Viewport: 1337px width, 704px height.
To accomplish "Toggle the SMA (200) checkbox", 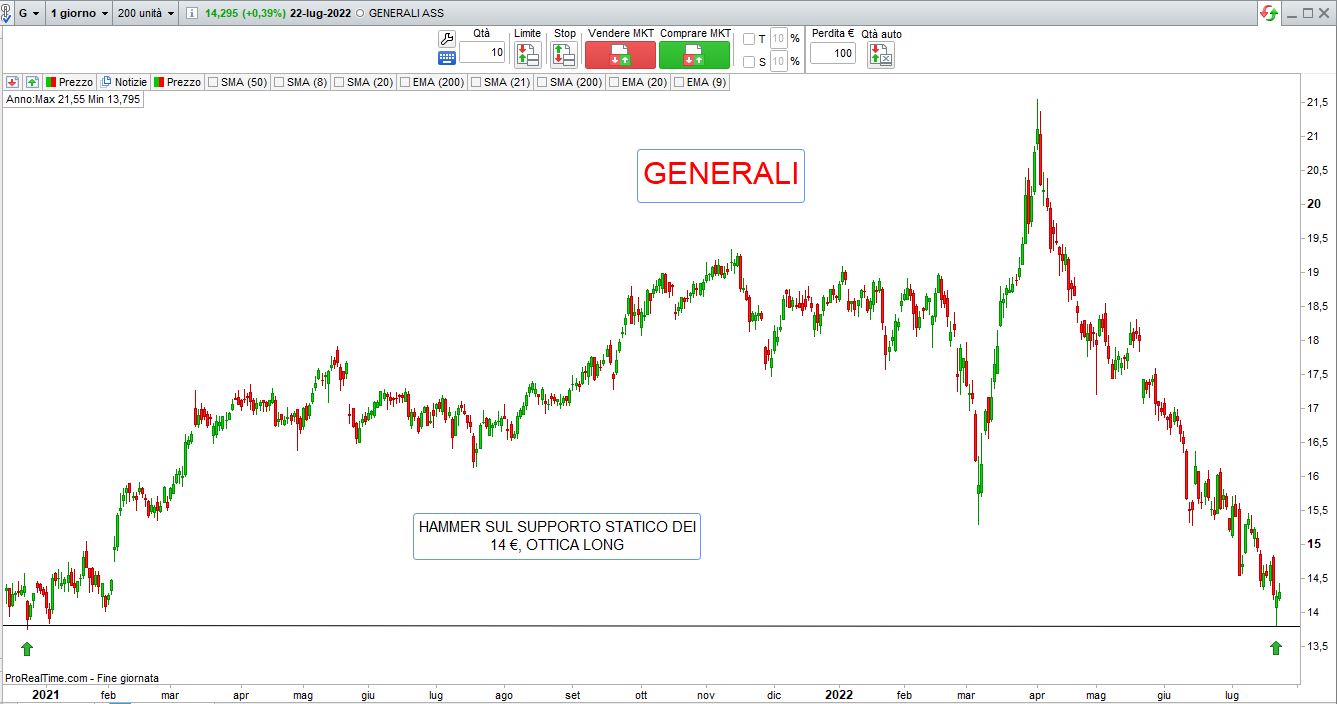I will [x=542, y=82].
